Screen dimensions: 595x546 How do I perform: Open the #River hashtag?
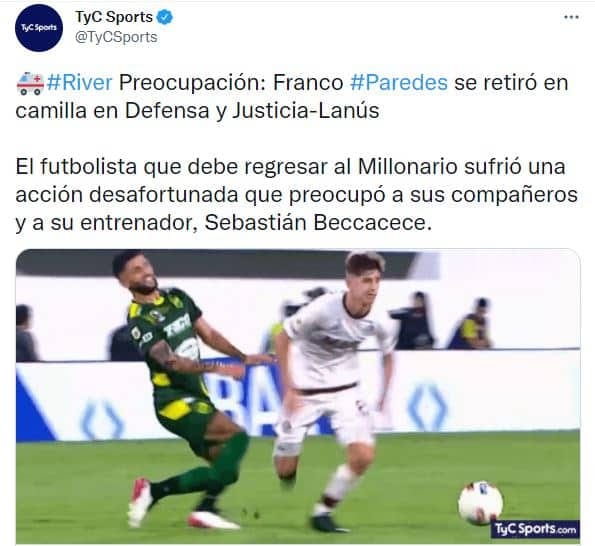(80, 83)
